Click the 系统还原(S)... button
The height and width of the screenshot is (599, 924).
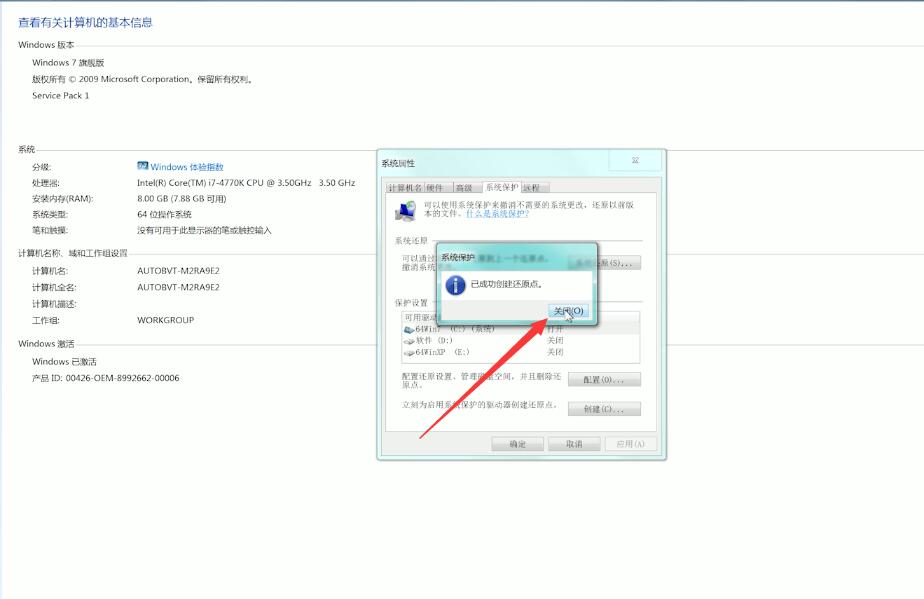pos(604,263)
